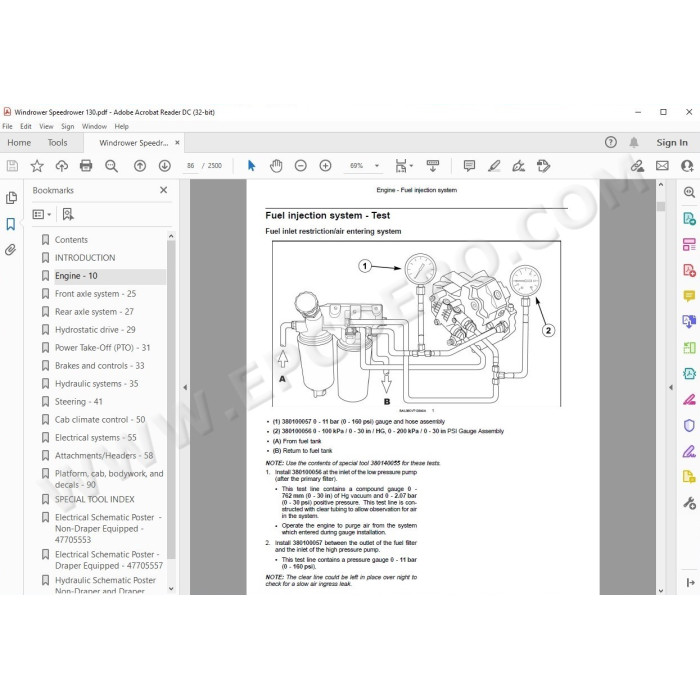This screenshot has height=700, width=700.
Task: Open notifications bell
Action: pos(633,142)
